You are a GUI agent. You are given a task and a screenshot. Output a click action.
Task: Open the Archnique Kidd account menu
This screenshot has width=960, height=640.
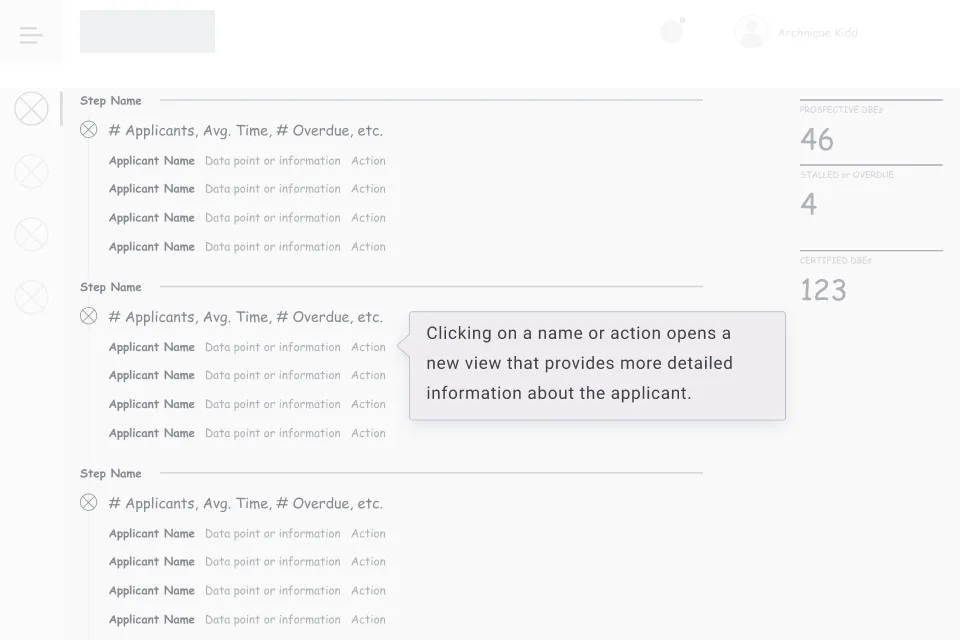[817, 31]
